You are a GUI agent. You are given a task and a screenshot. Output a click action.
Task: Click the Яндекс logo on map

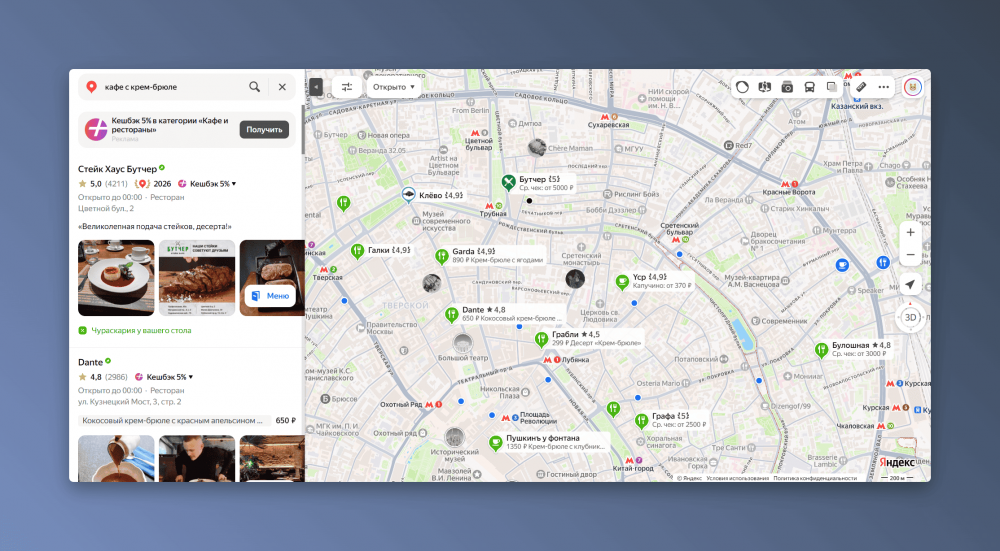coord(897,462)
